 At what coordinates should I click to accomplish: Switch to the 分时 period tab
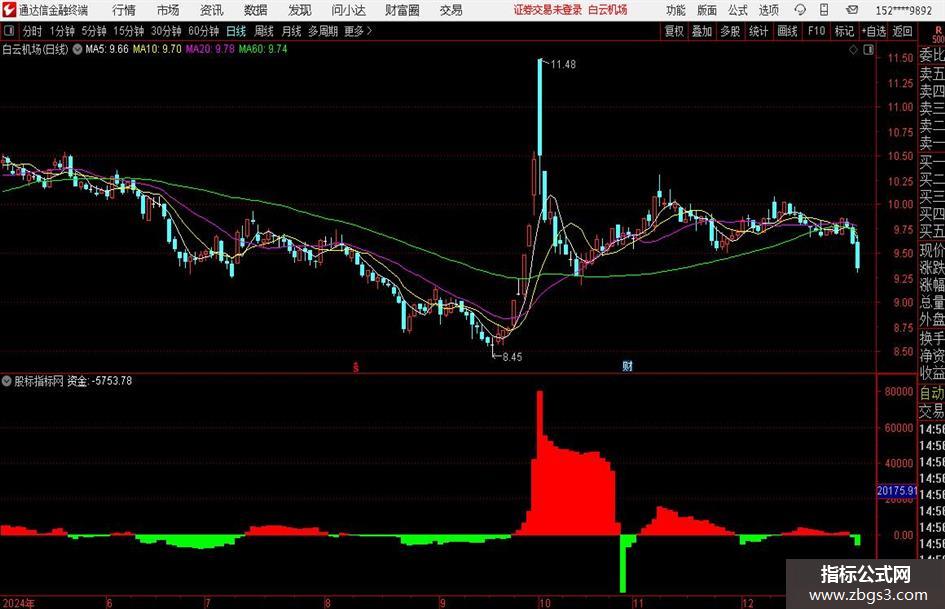[x=32, y=31]
